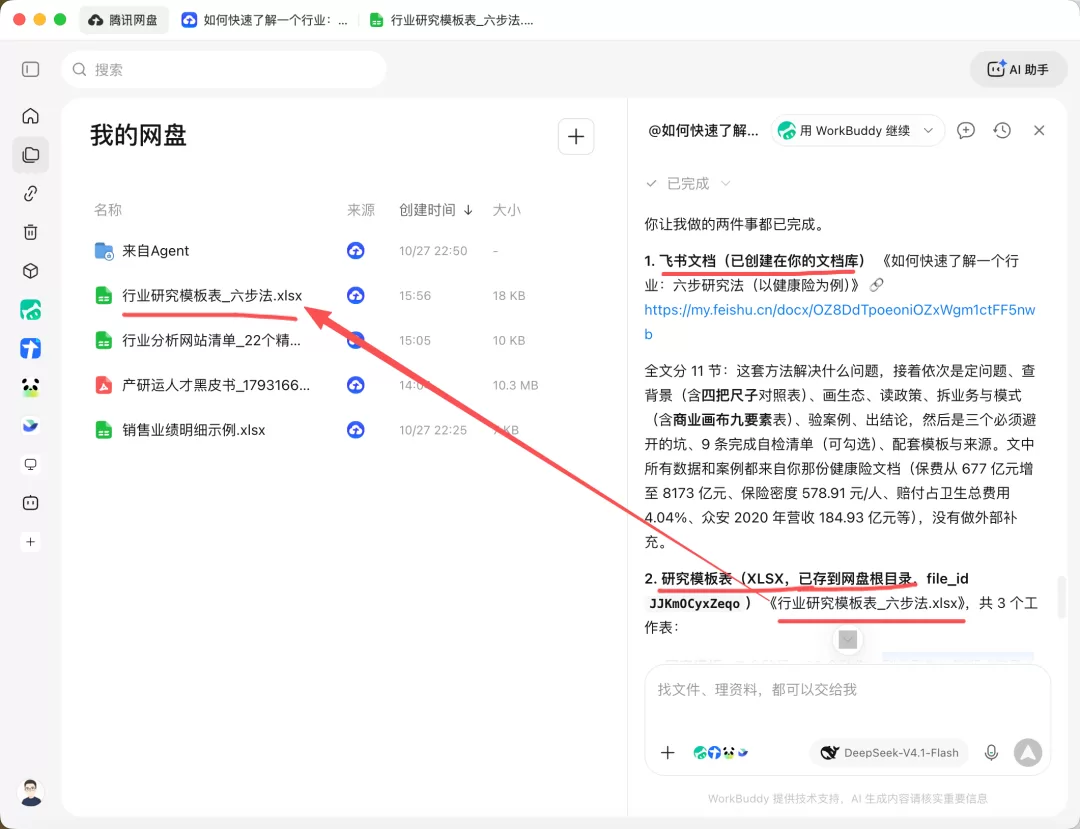Open the green pig app icon in sidebar
This screenshot has width=1080, height=829.
[x=30, y=310]
